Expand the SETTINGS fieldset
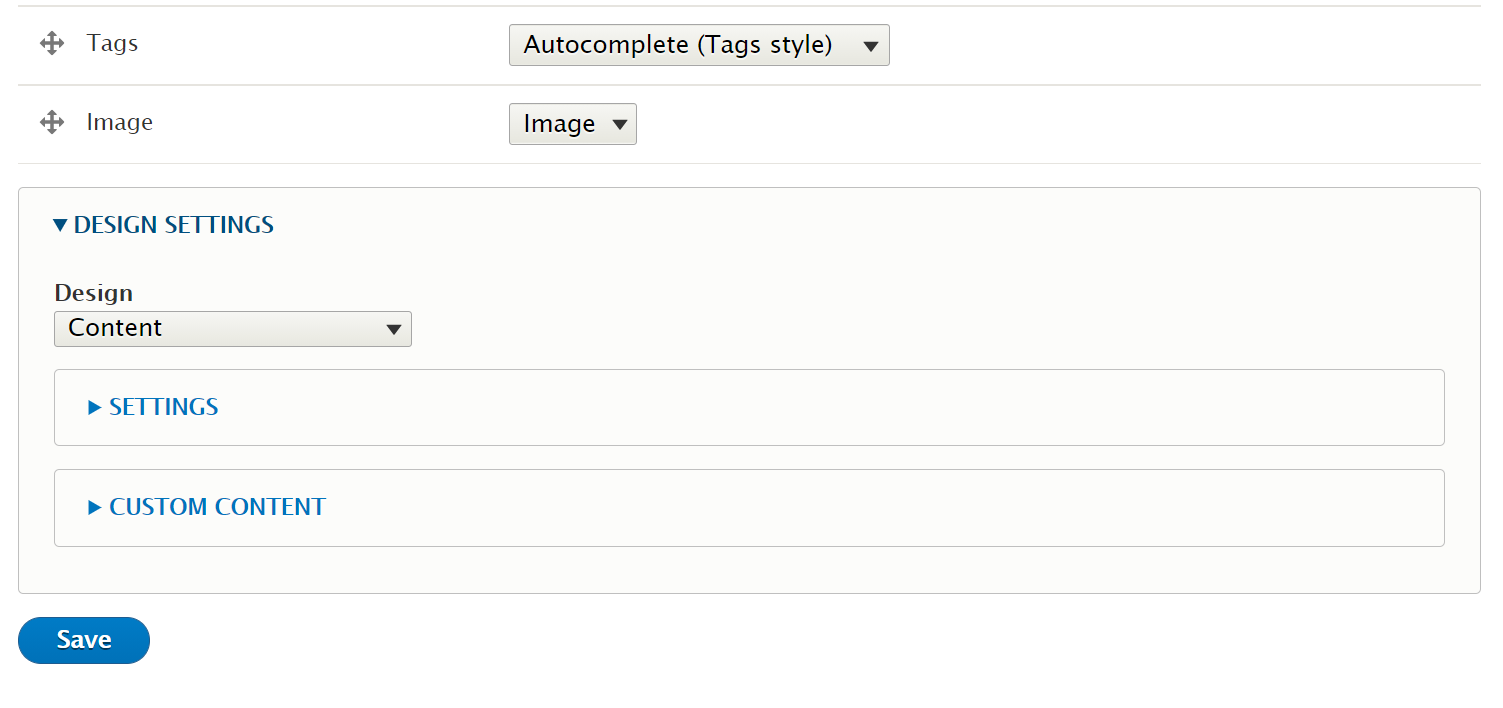 [154, 407]
